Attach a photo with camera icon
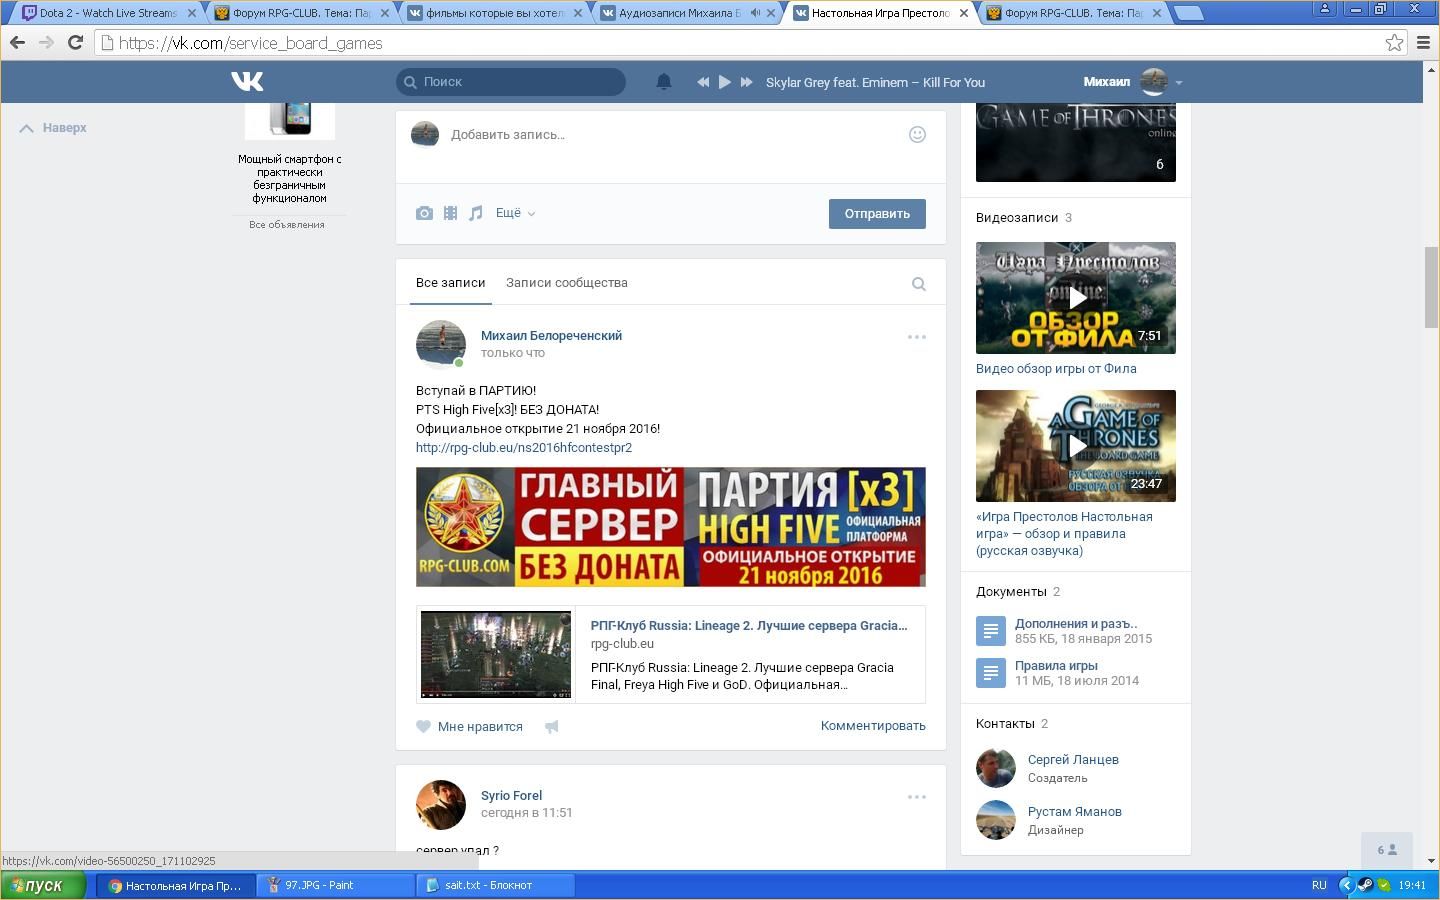 pos(424,213)
